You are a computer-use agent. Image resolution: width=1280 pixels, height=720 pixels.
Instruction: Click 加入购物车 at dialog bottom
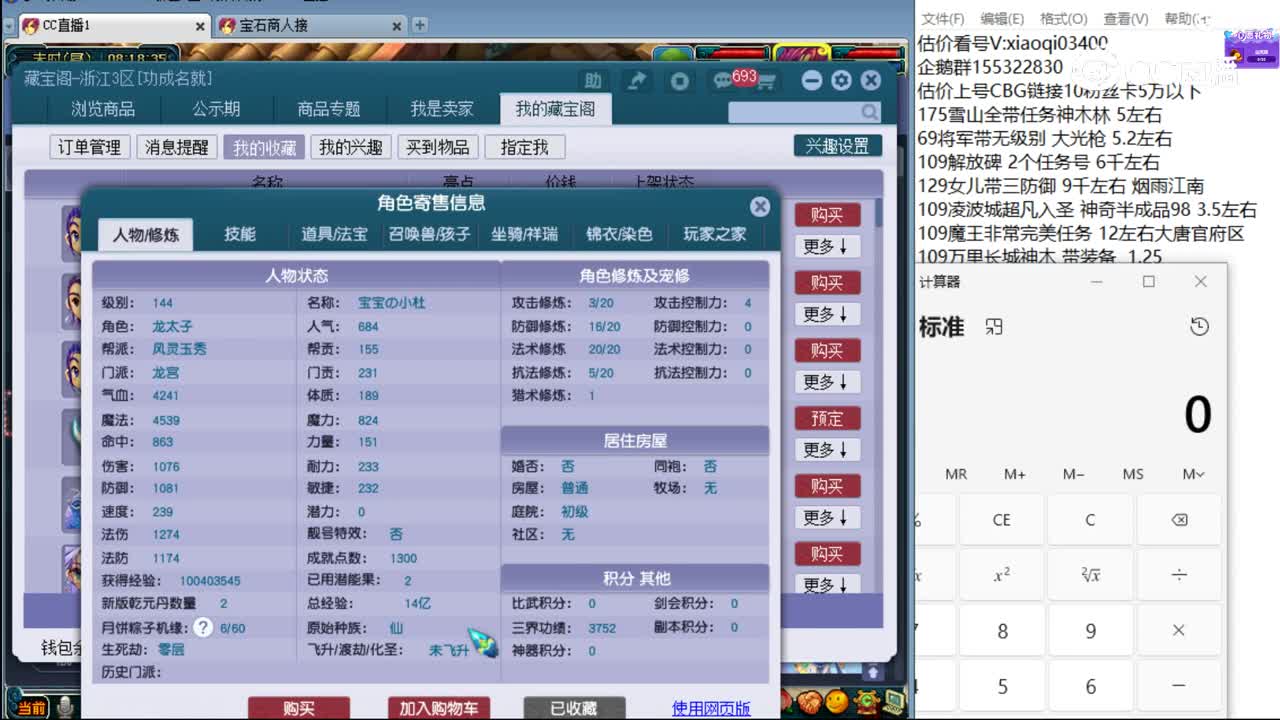tap(439, 708)
